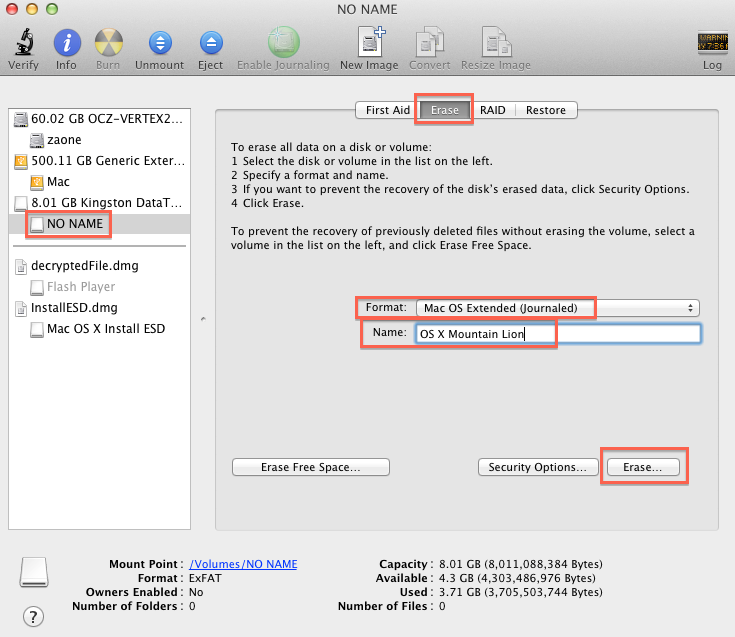Screen dimensions: 735x637
Task: Select the Mac volume
Action: (x=99, y=182)
